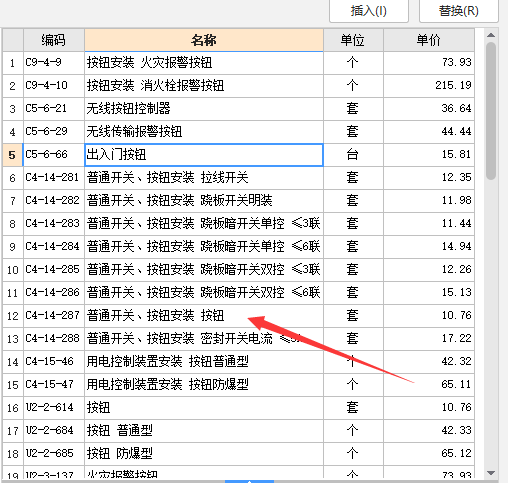Click the 单价 column header

(429, 40)
